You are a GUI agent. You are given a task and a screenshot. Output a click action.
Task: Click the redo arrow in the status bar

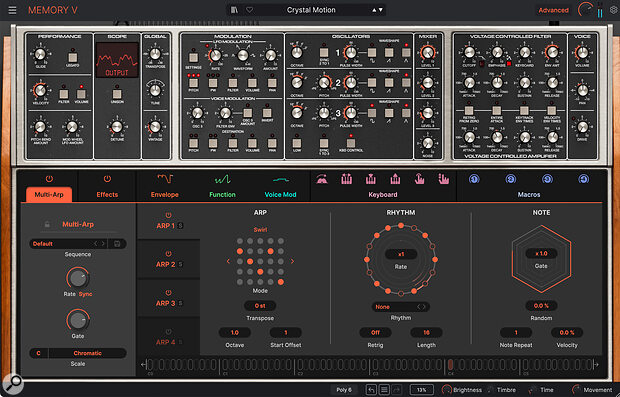pos(397,390)
